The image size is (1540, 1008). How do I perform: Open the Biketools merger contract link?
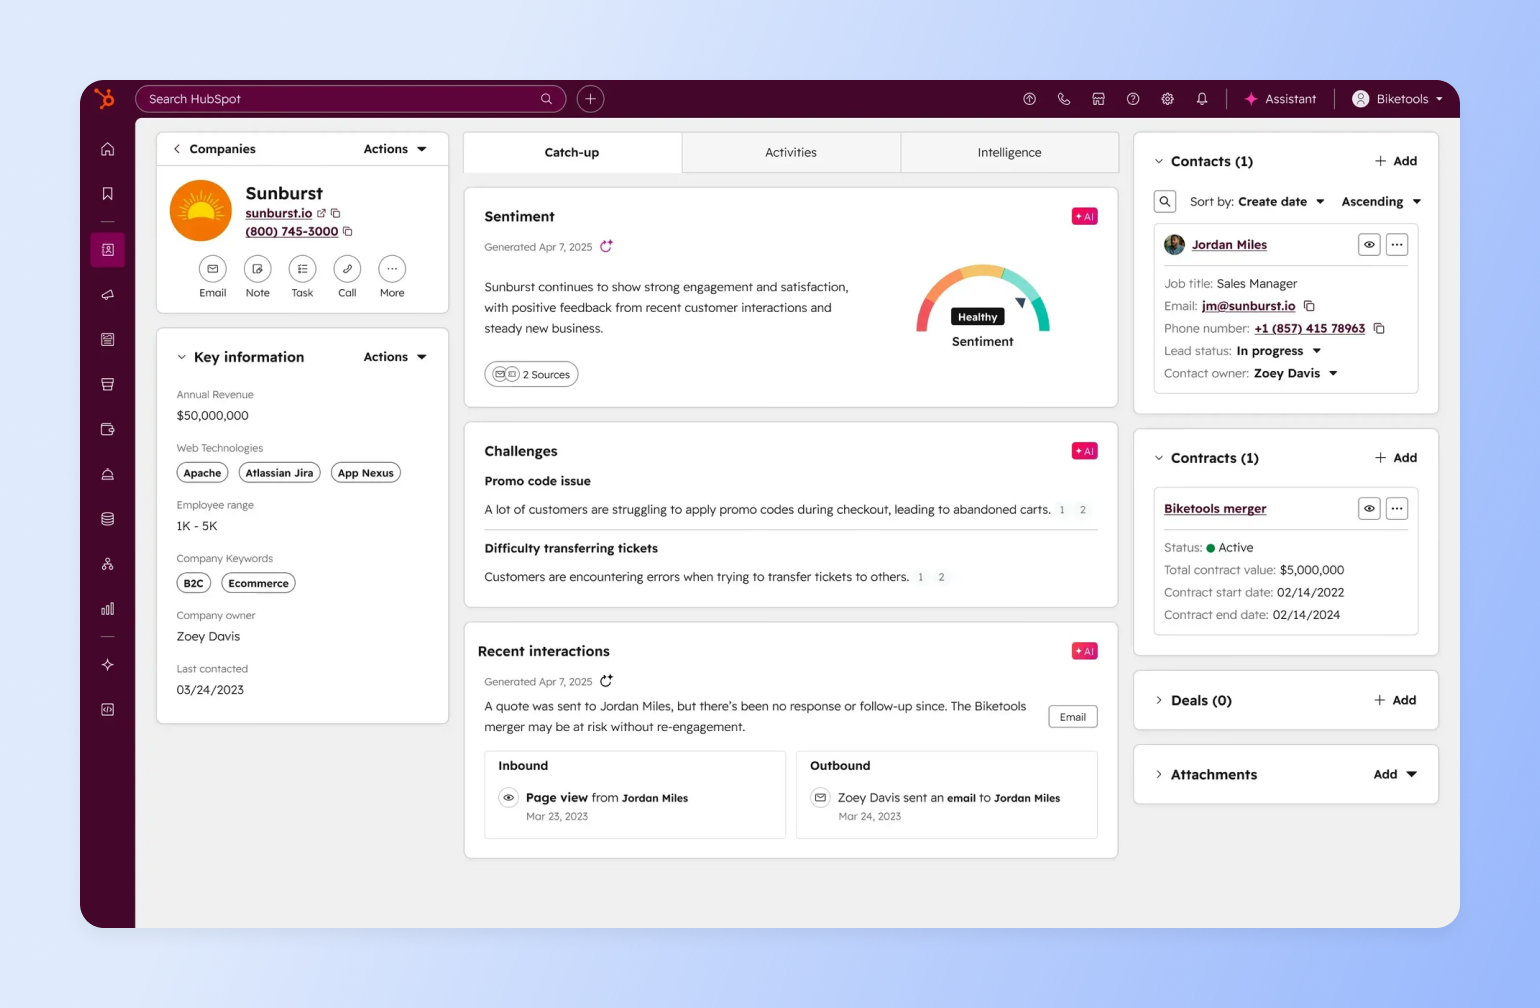[1215, 508]
